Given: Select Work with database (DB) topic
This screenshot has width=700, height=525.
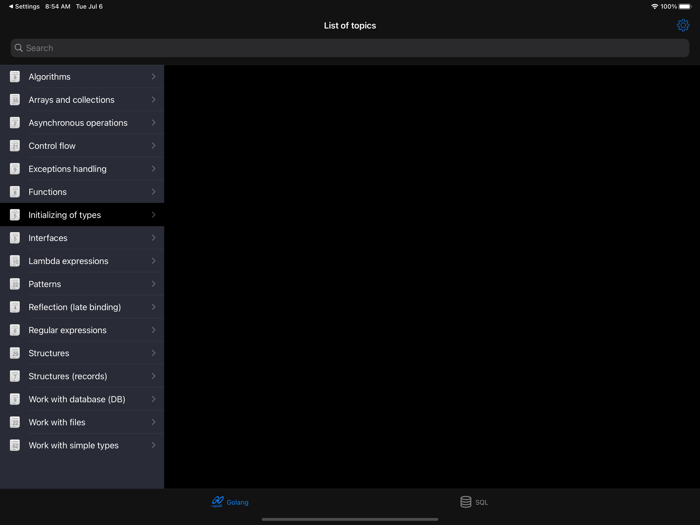Looking at the screenshot, I should (82, 399).
